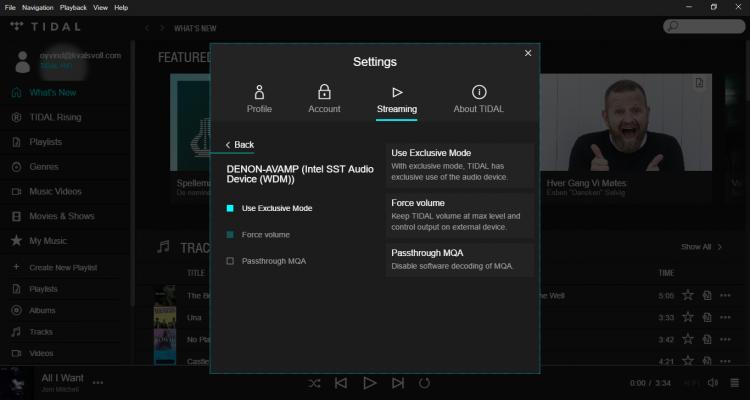Click the search field
Viewport: 750px width, 400px height.
tap(704, 26)
